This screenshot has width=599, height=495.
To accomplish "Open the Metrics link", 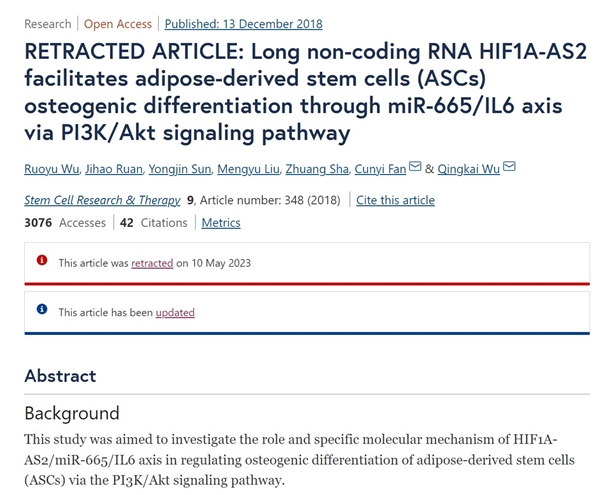I will (221, 223).
